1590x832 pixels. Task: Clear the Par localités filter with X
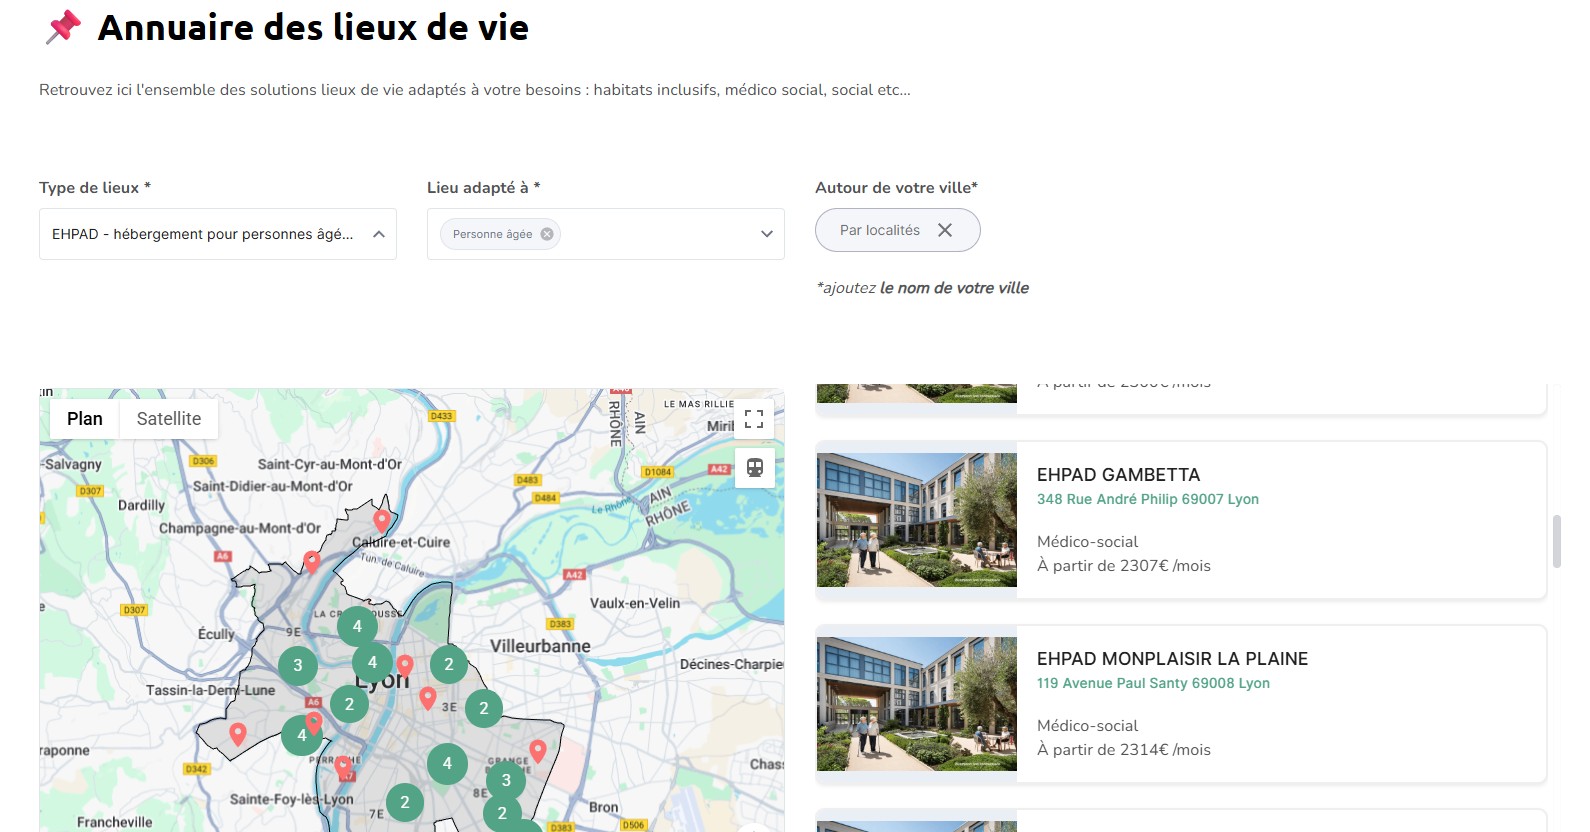pos(945,230)
